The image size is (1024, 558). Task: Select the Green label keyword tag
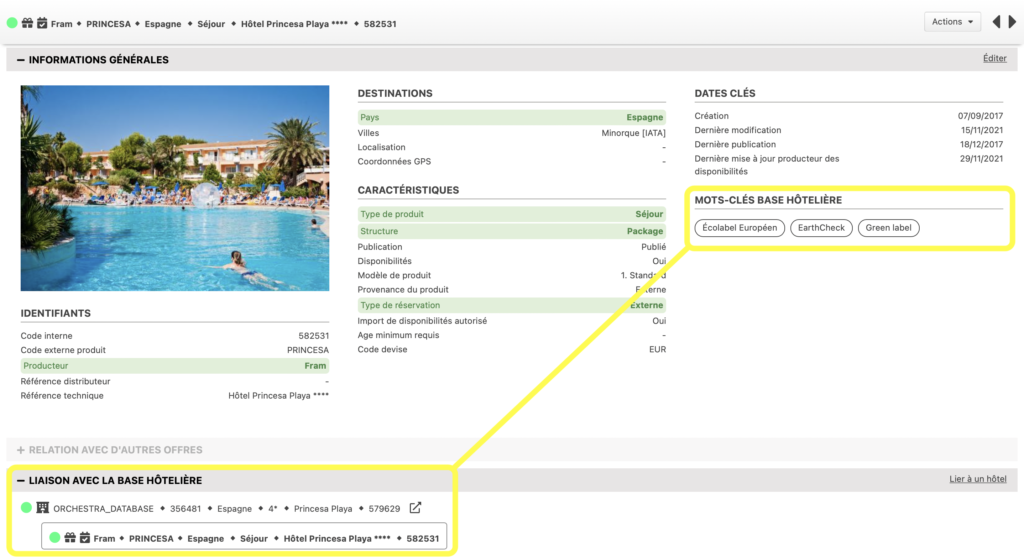click(x=888, y=228)
